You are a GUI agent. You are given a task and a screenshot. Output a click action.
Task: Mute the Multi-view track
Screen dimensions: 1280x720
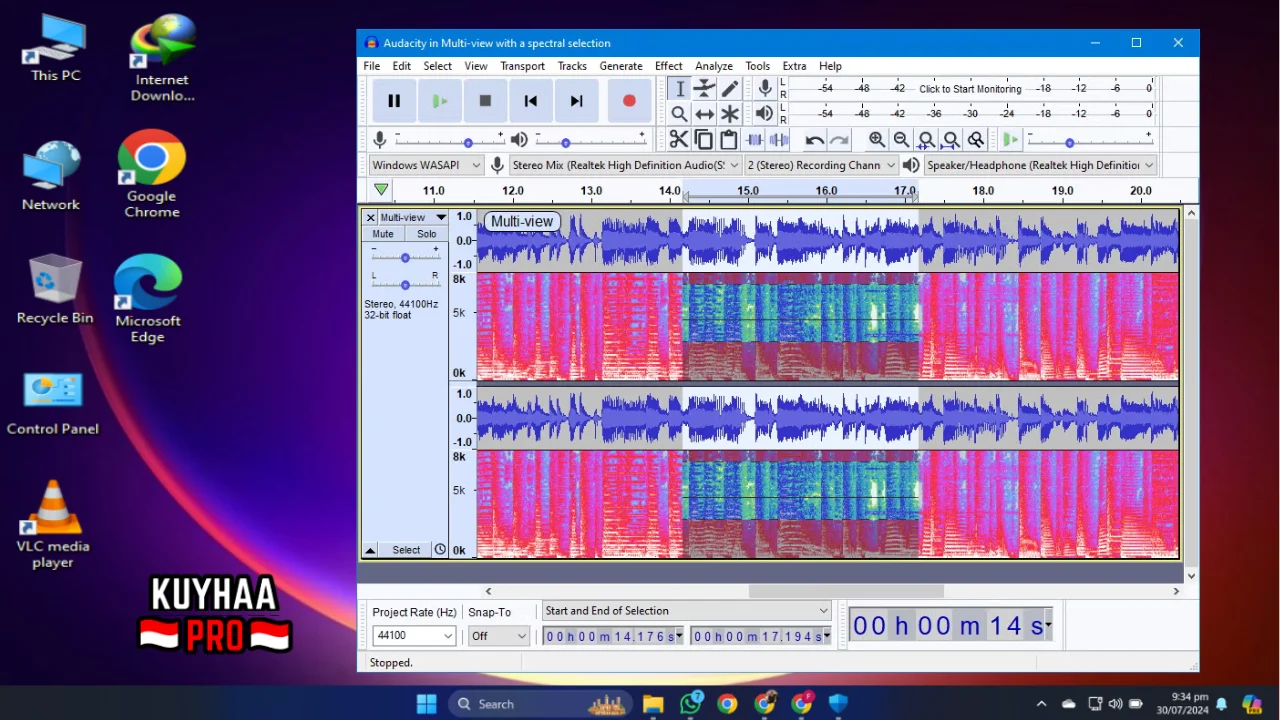click(x=383, y=234)
